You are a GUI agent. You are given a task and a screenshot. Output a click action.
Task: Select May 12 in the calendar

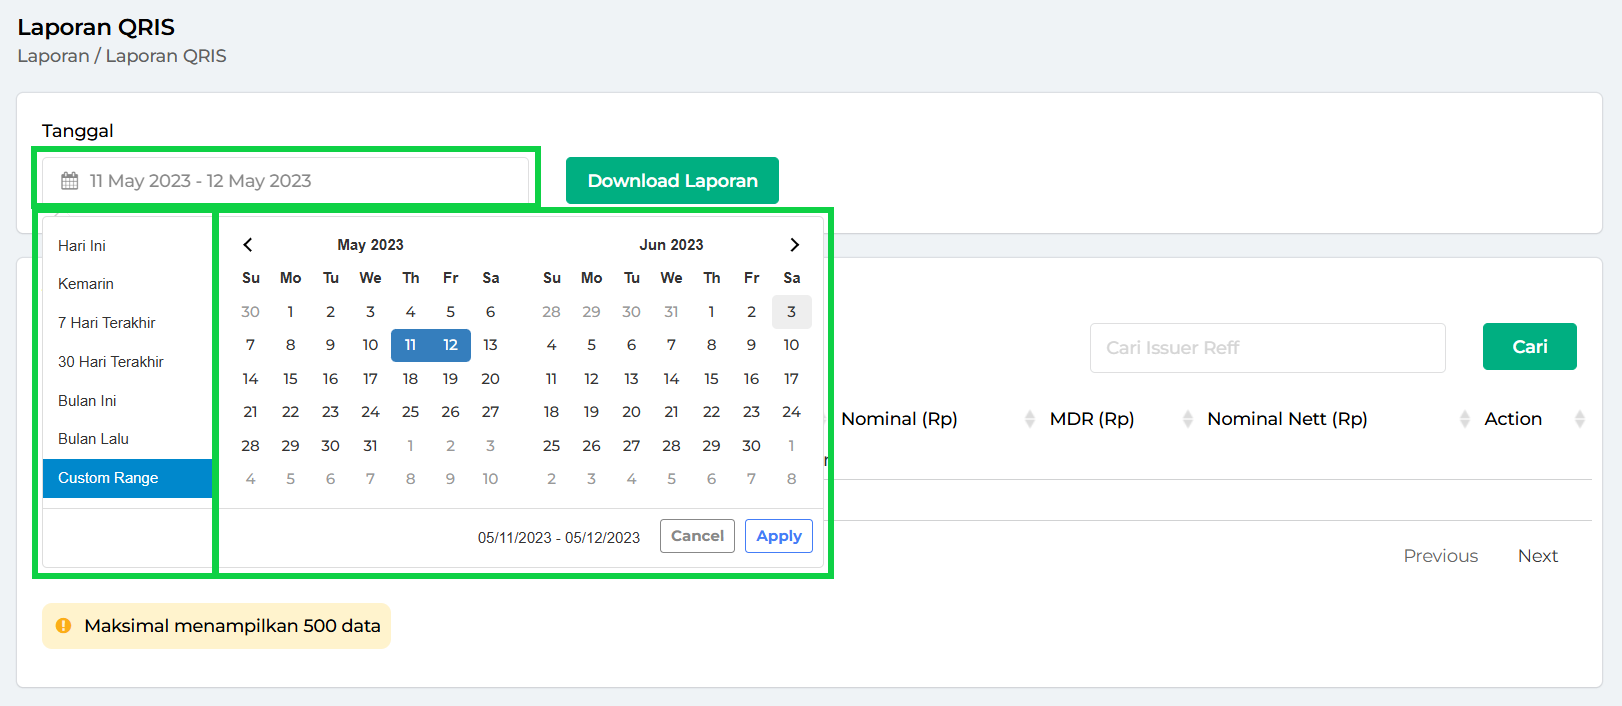coord(451,345)
